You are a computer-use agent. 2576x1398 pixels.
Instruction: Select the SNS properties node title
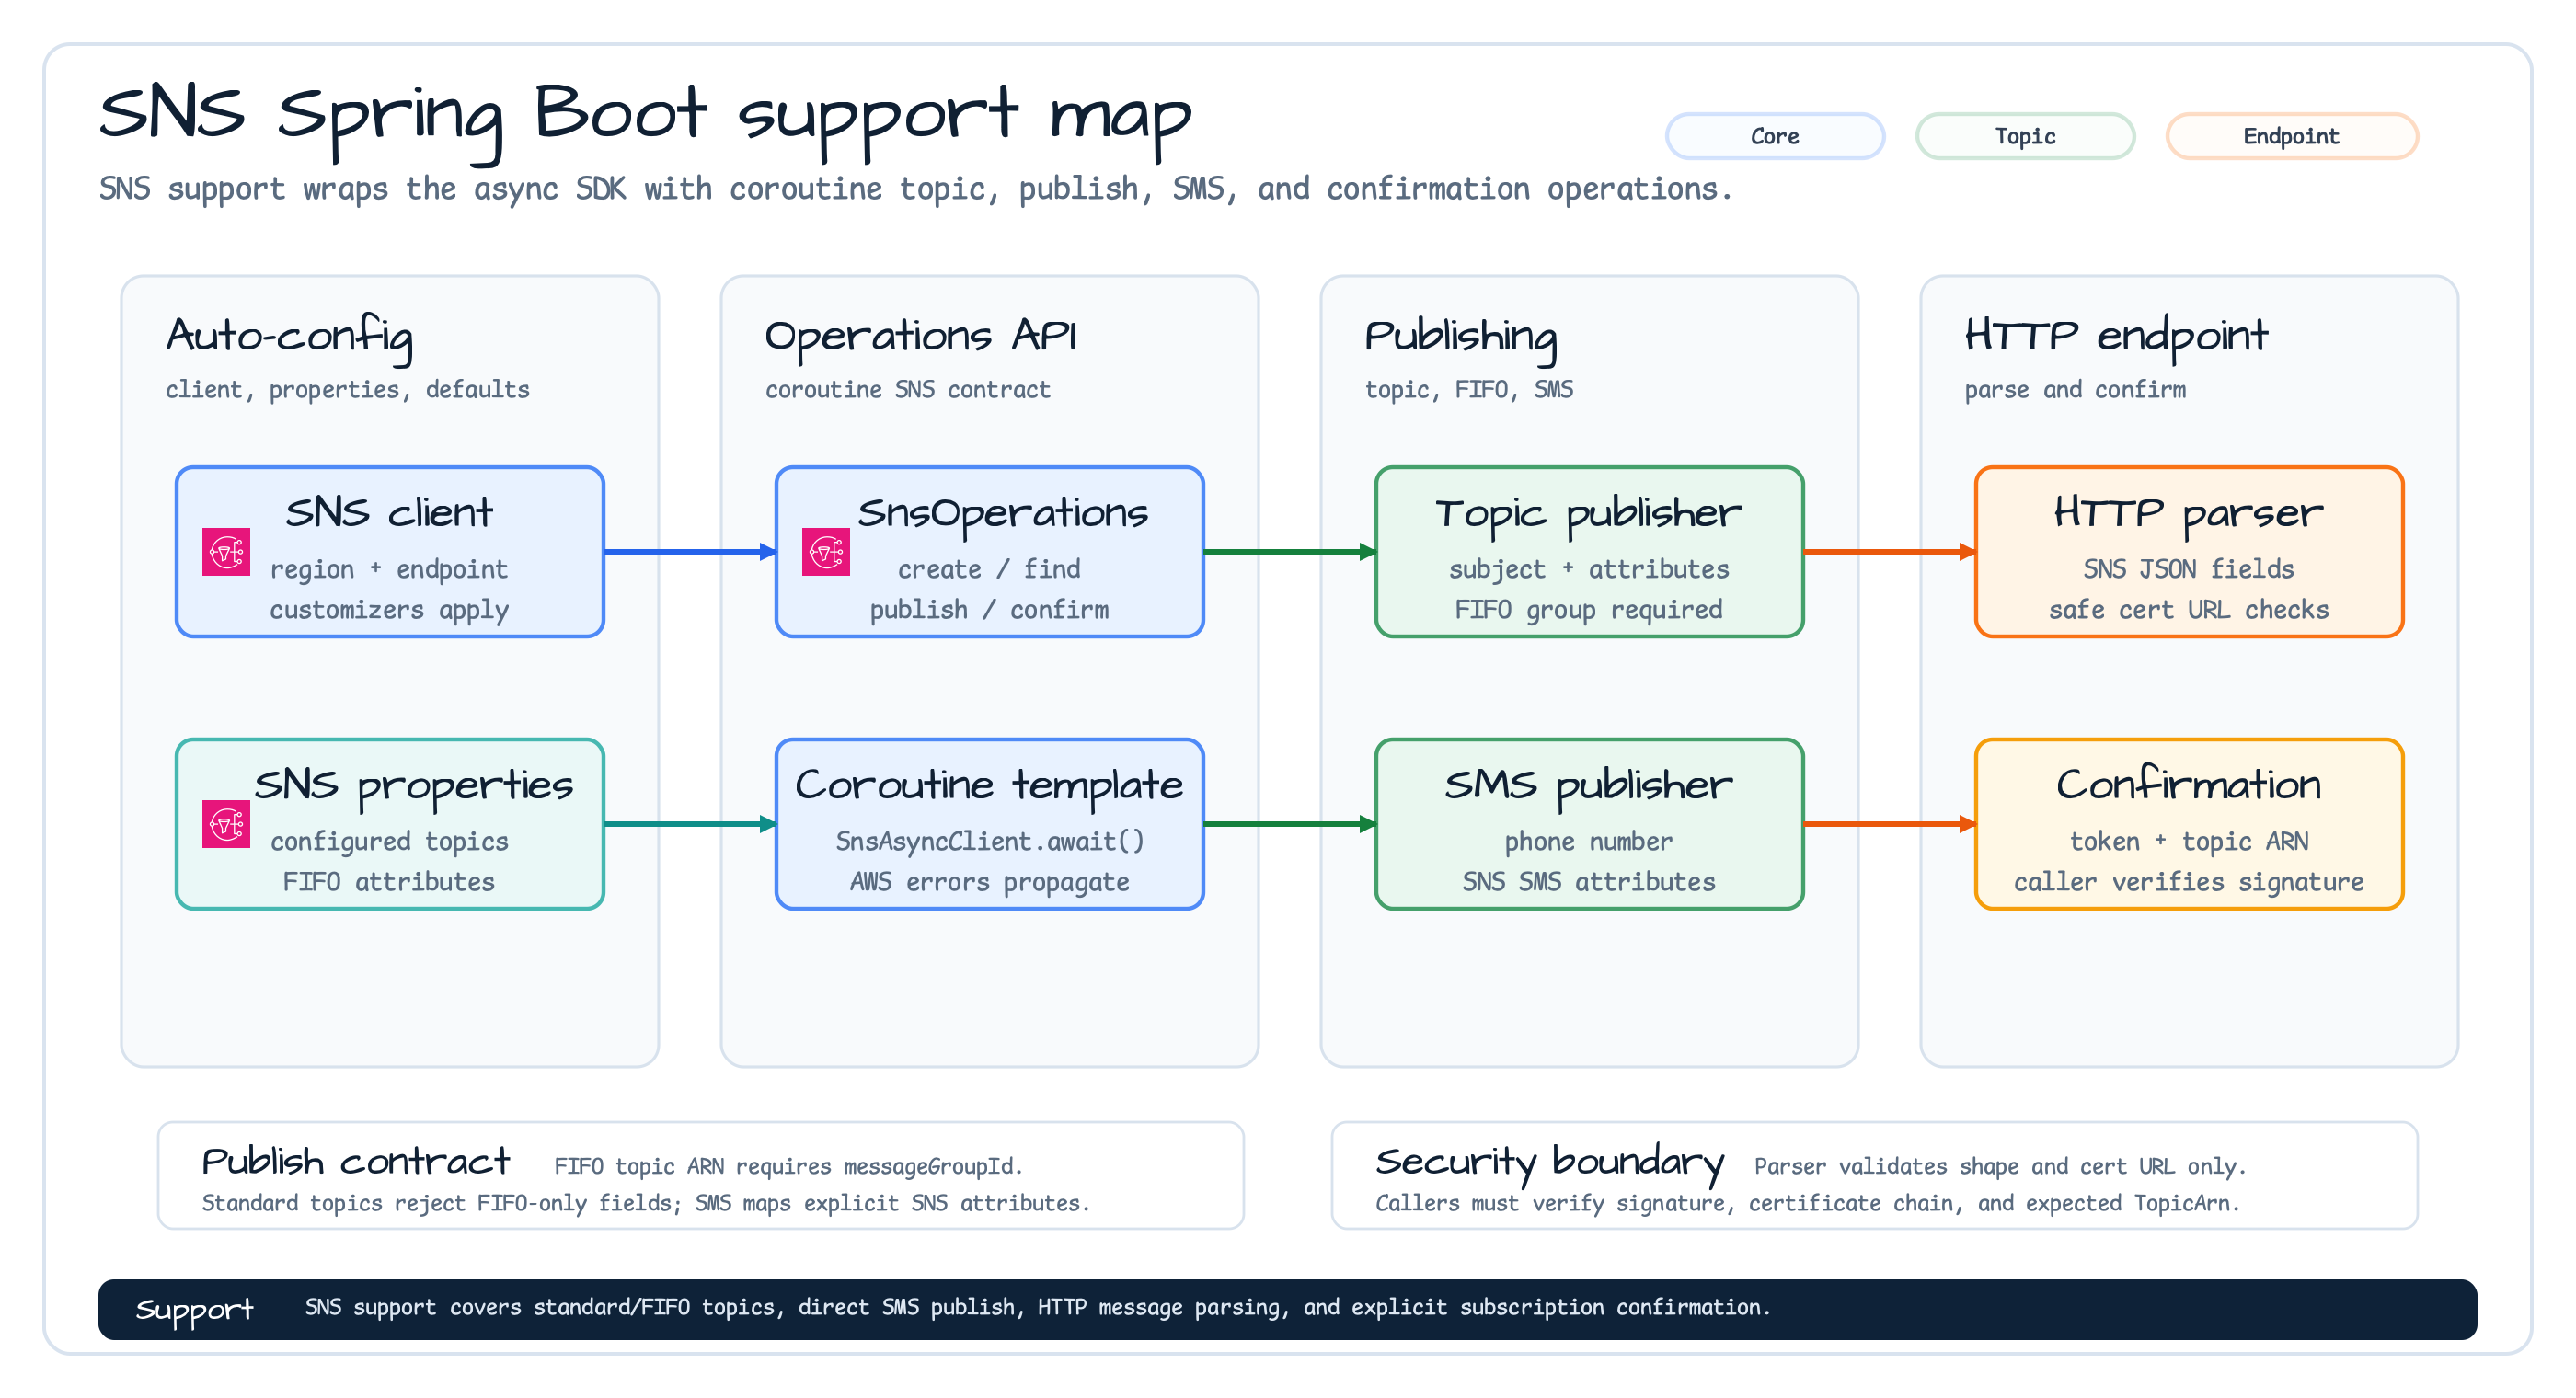[413, 786]
